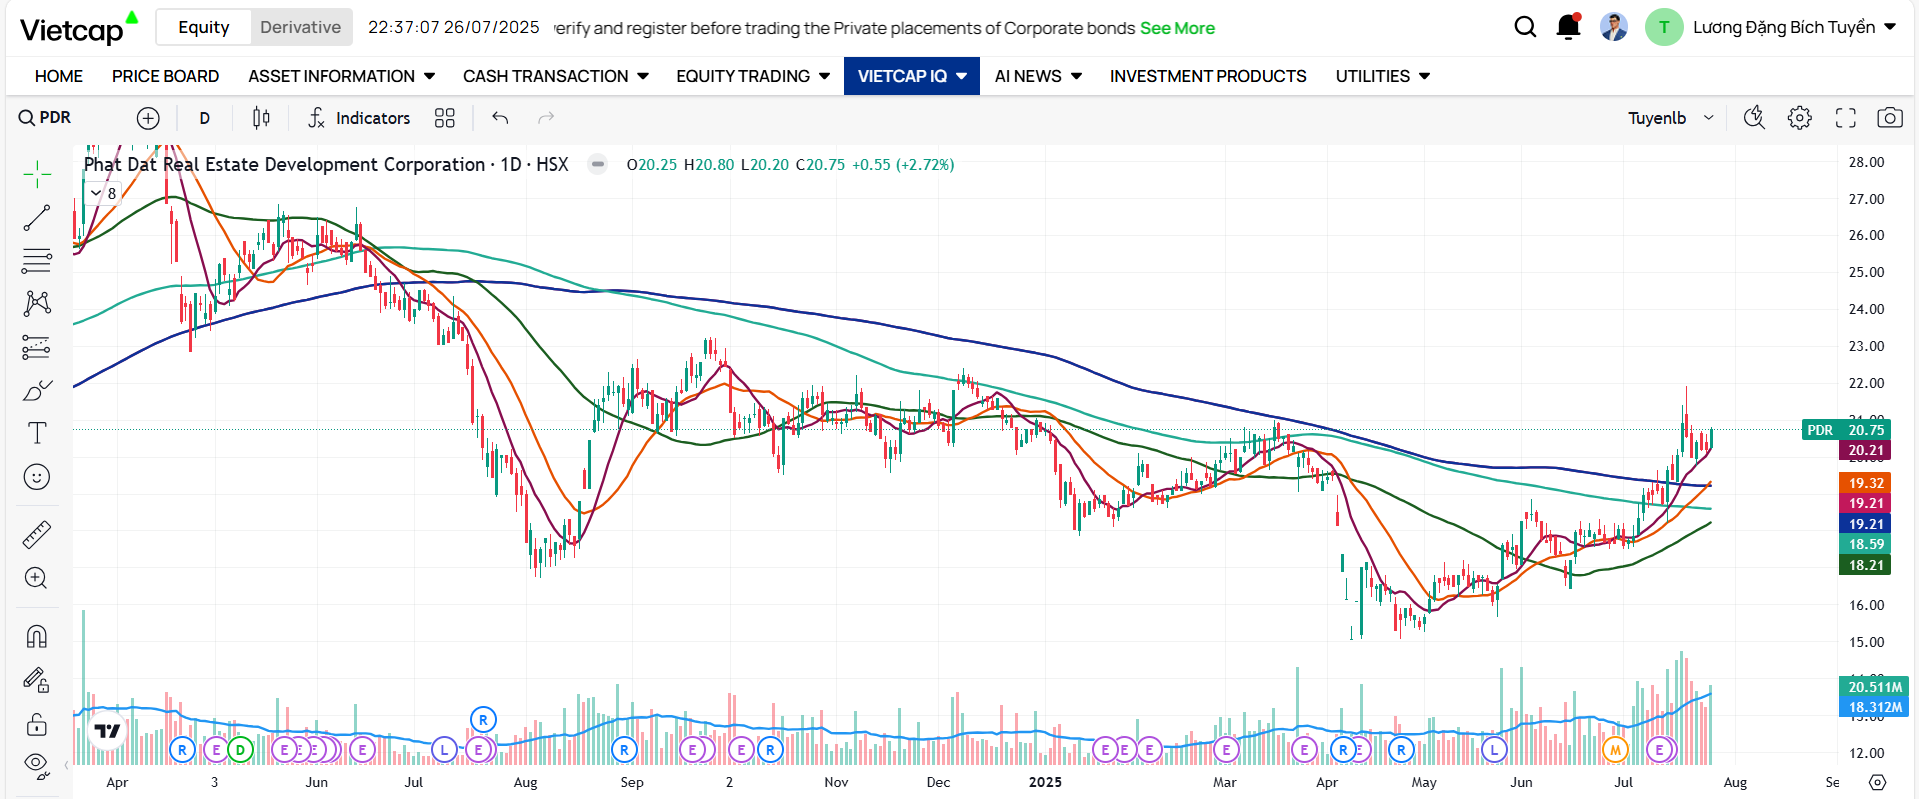1919x799 pixels.
Task: Change the D time interval
Action: pos(205,118)
